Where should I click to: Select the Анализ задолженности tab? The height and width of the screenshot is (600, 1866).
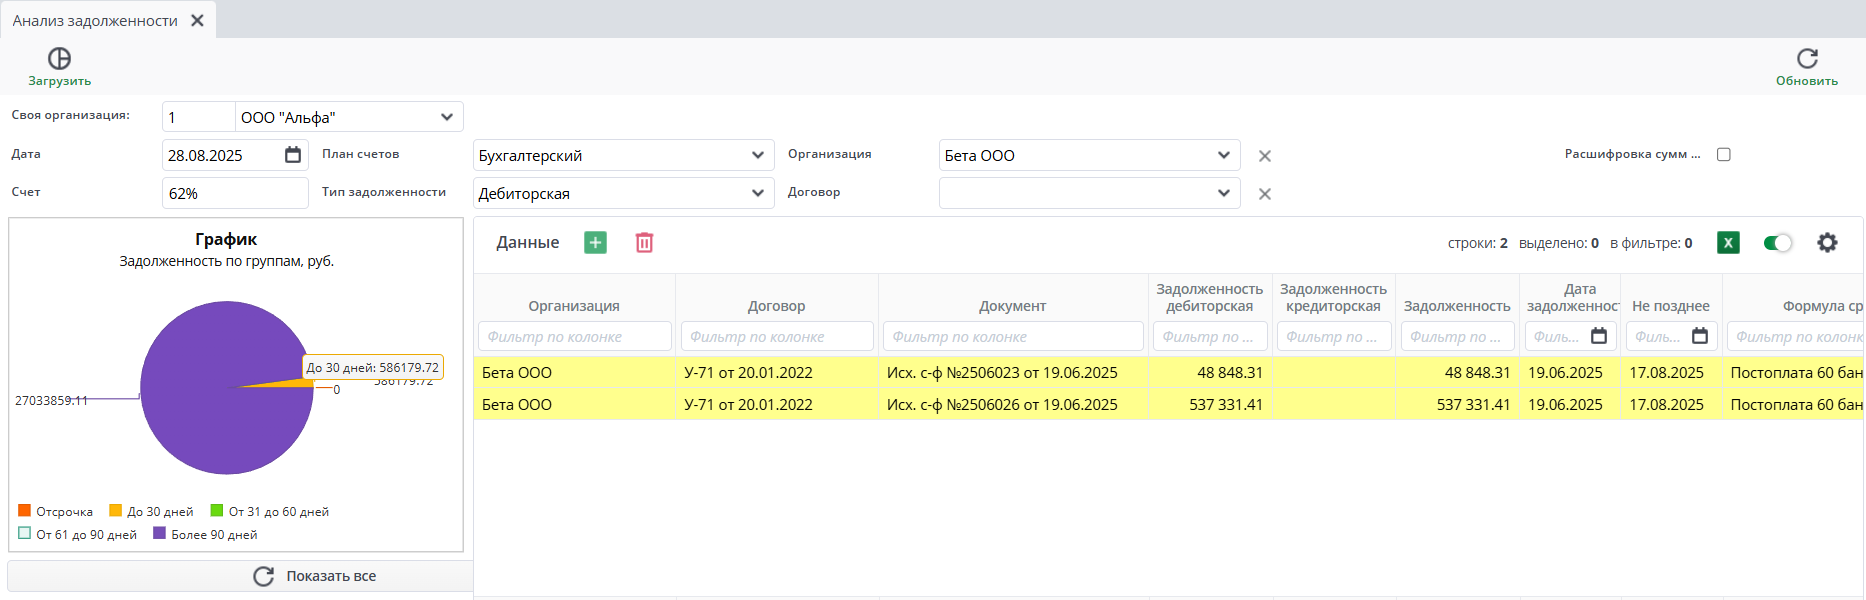tap(95, 20)
